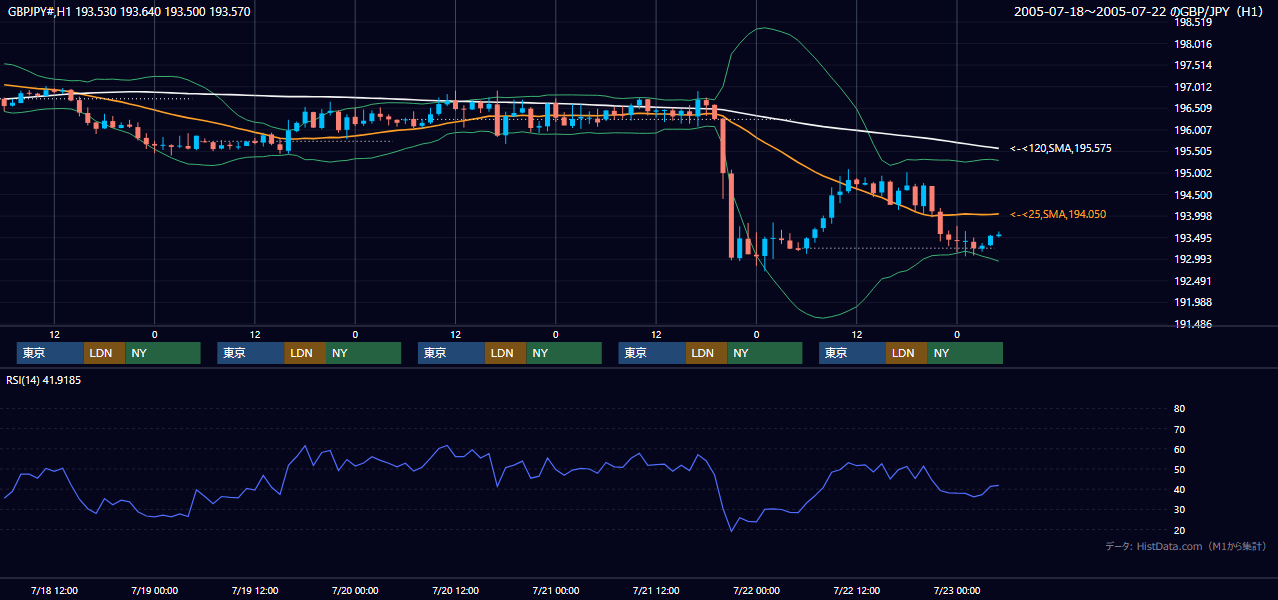Click price axis value 194.500
Viewport: 1278px width, 600px height.
1193,195
